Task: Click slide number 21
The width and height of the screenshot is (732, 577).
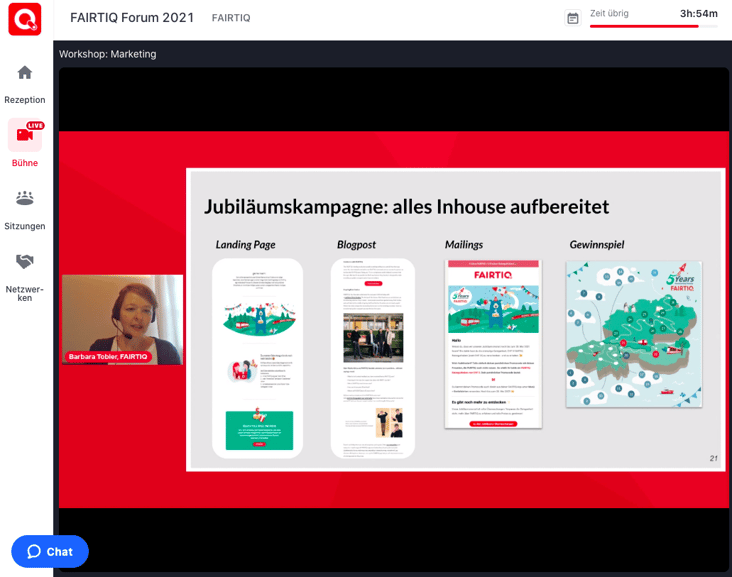Action: pos(714,458)
